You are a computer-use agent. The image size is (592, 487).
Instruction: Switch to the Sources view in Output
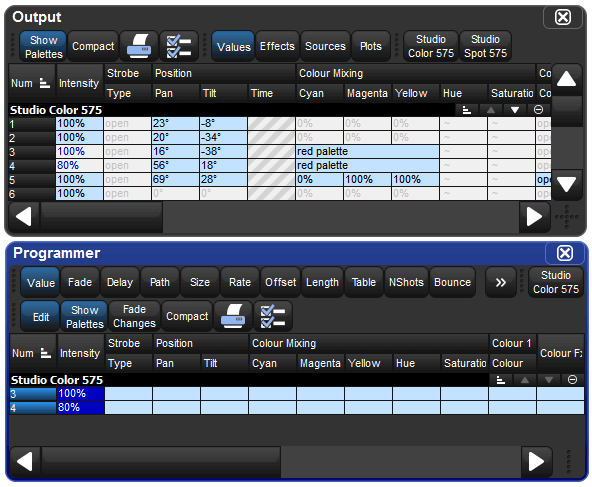click(325, 46)
